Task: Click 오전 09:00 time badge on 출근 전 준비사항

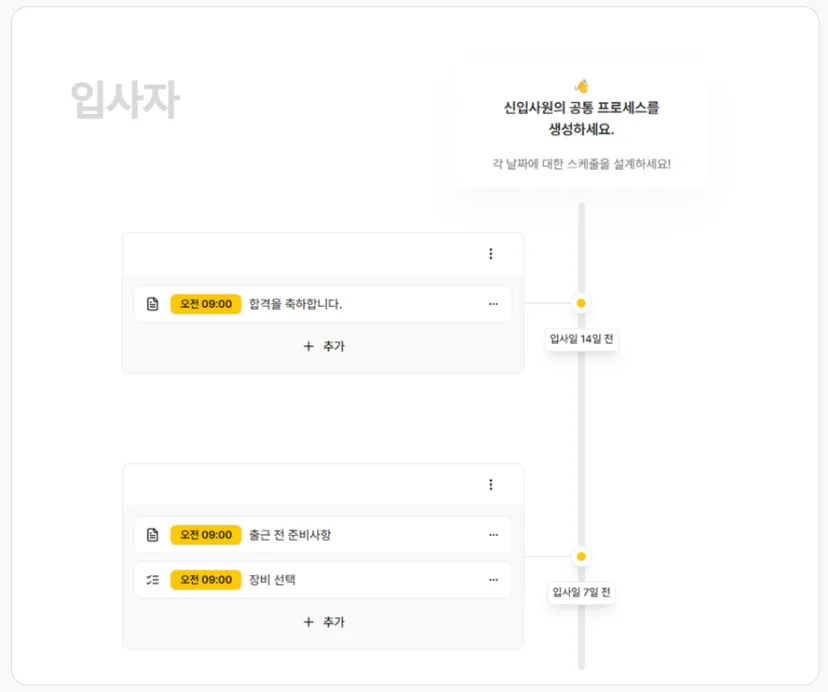Action: (206, 535)
